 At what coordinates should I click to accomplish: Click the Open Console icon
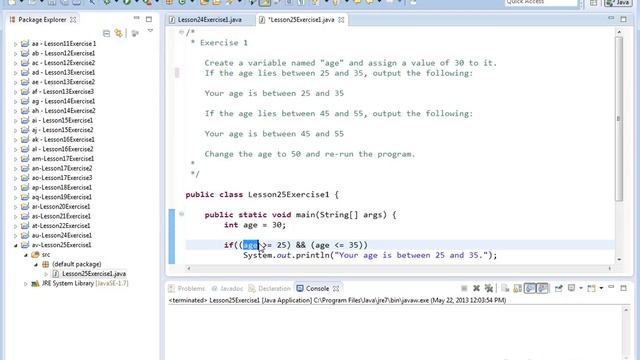click(591, 289)
